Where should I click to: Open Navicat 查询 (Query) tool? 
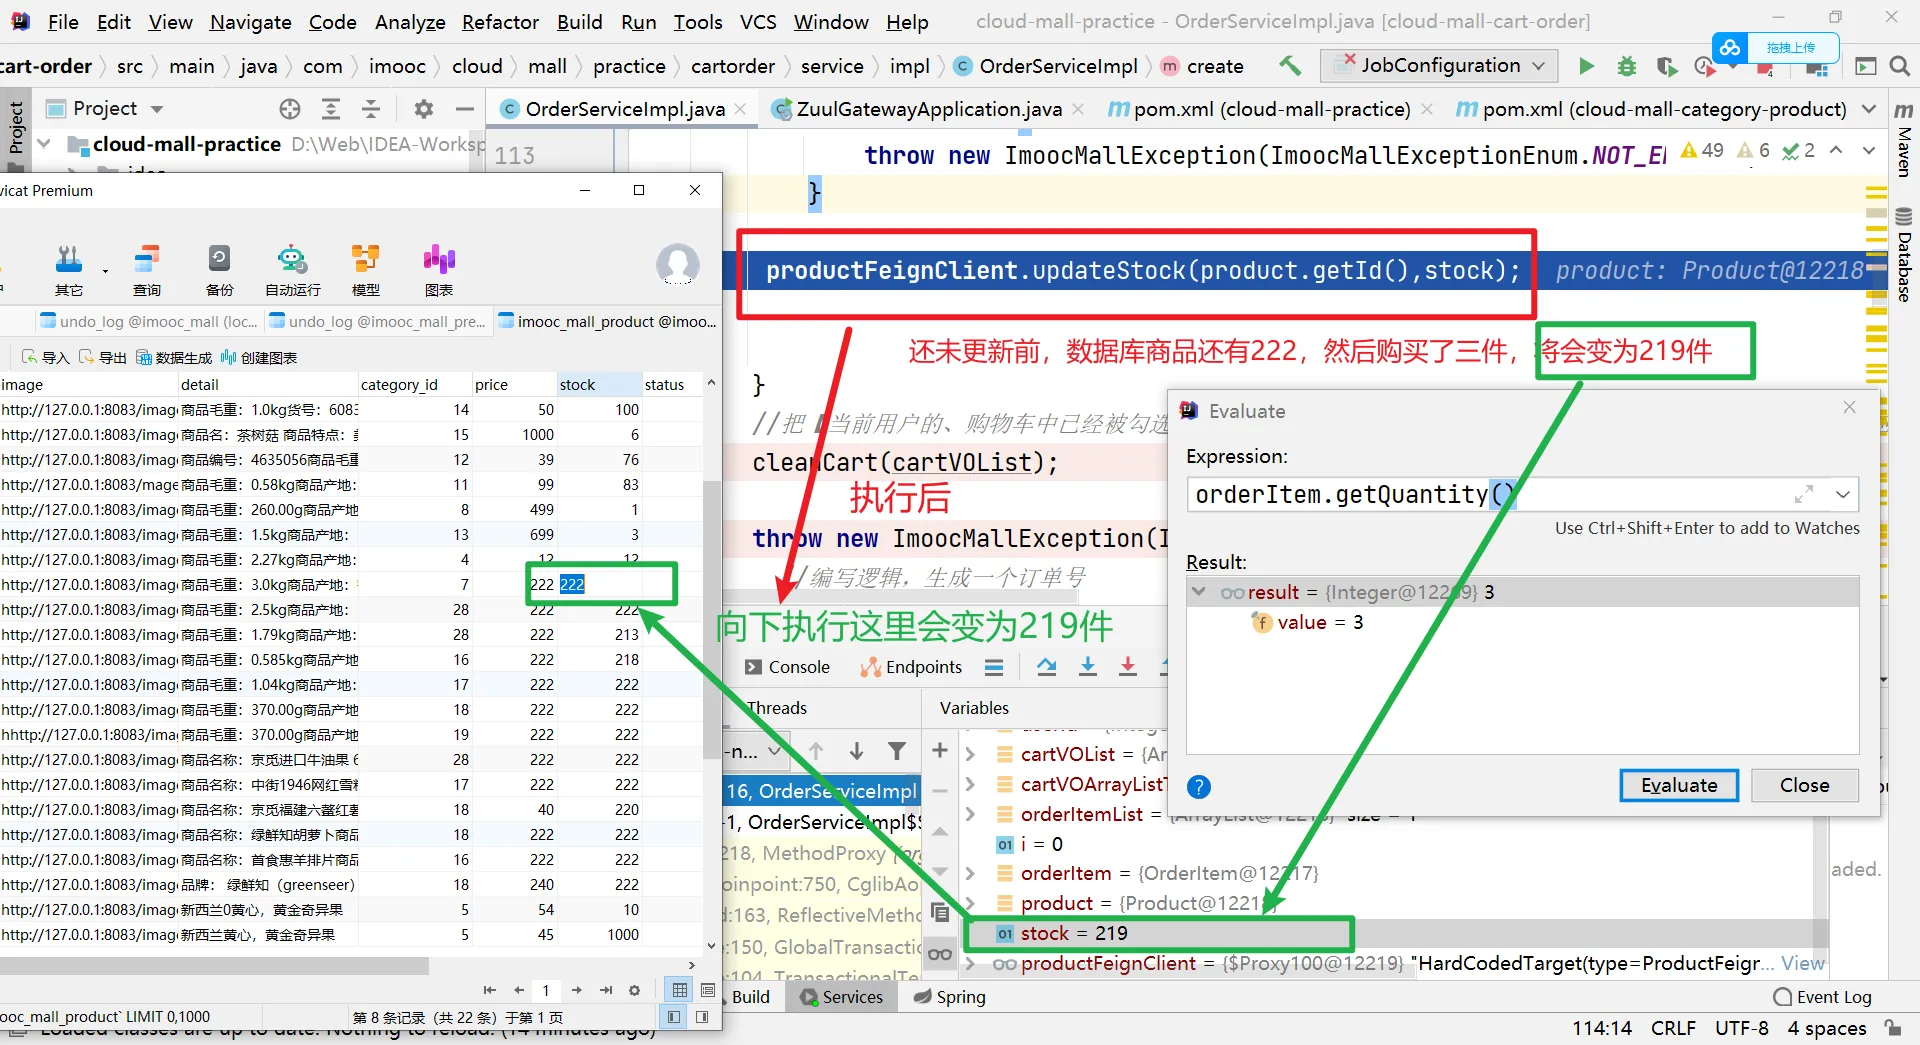tap(147, 270)
